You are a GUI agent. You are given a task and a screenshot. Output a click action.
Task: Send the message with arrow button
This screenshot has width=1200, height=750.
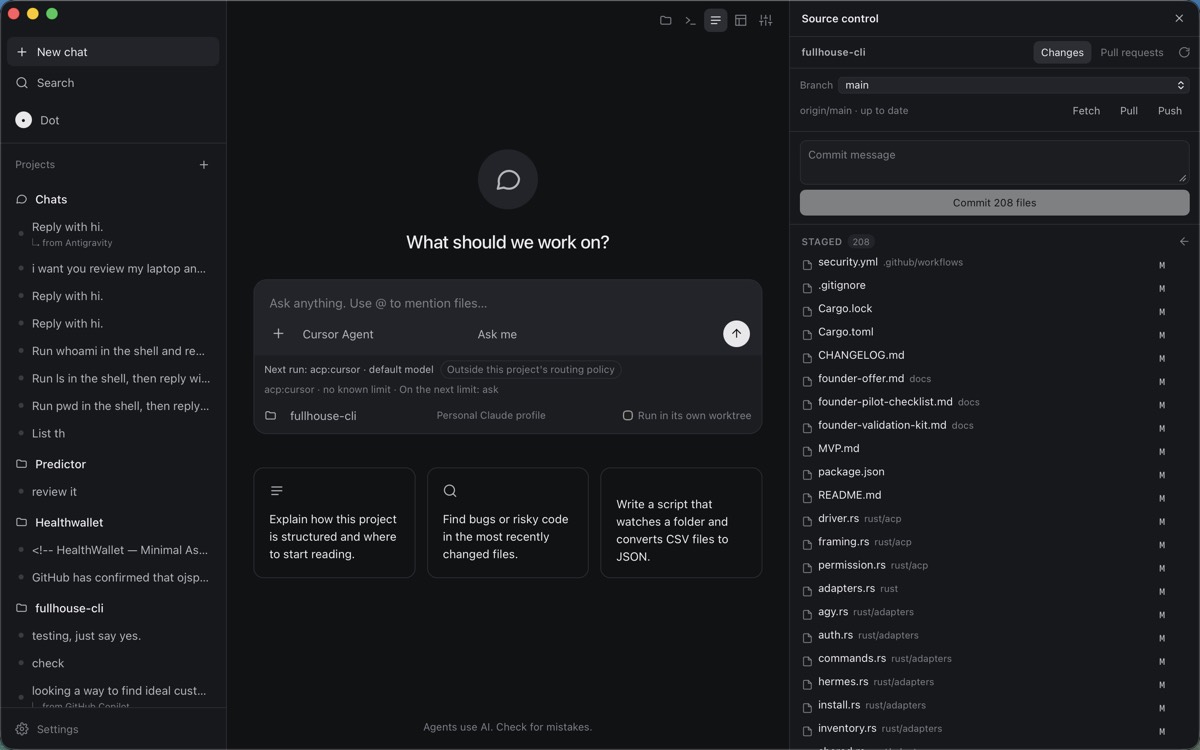pos(736,334)
